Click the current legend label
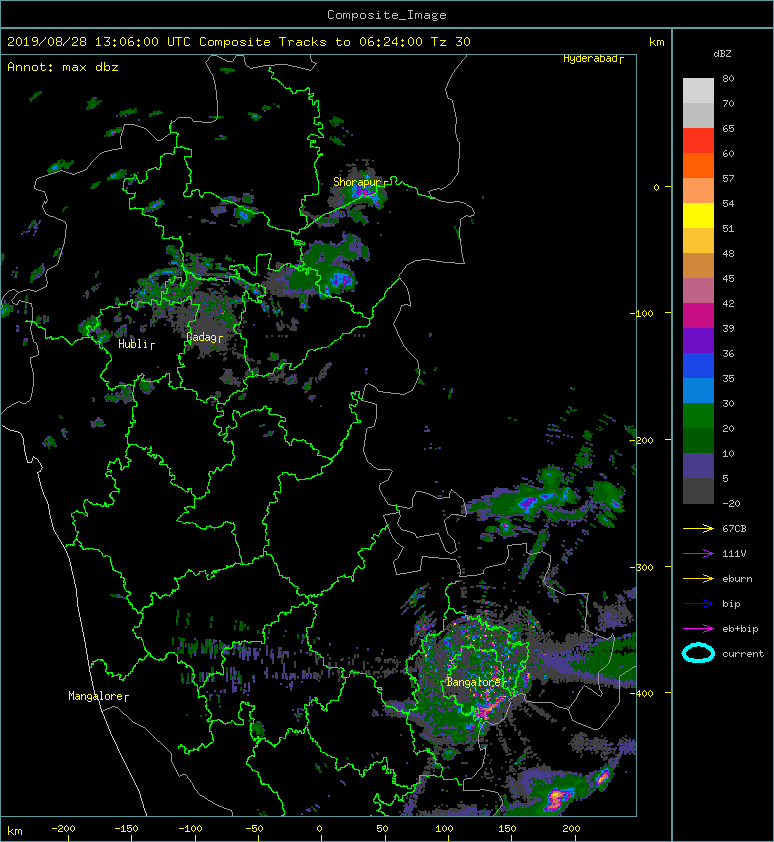774x842 pixels. click(x=743, y=654)
